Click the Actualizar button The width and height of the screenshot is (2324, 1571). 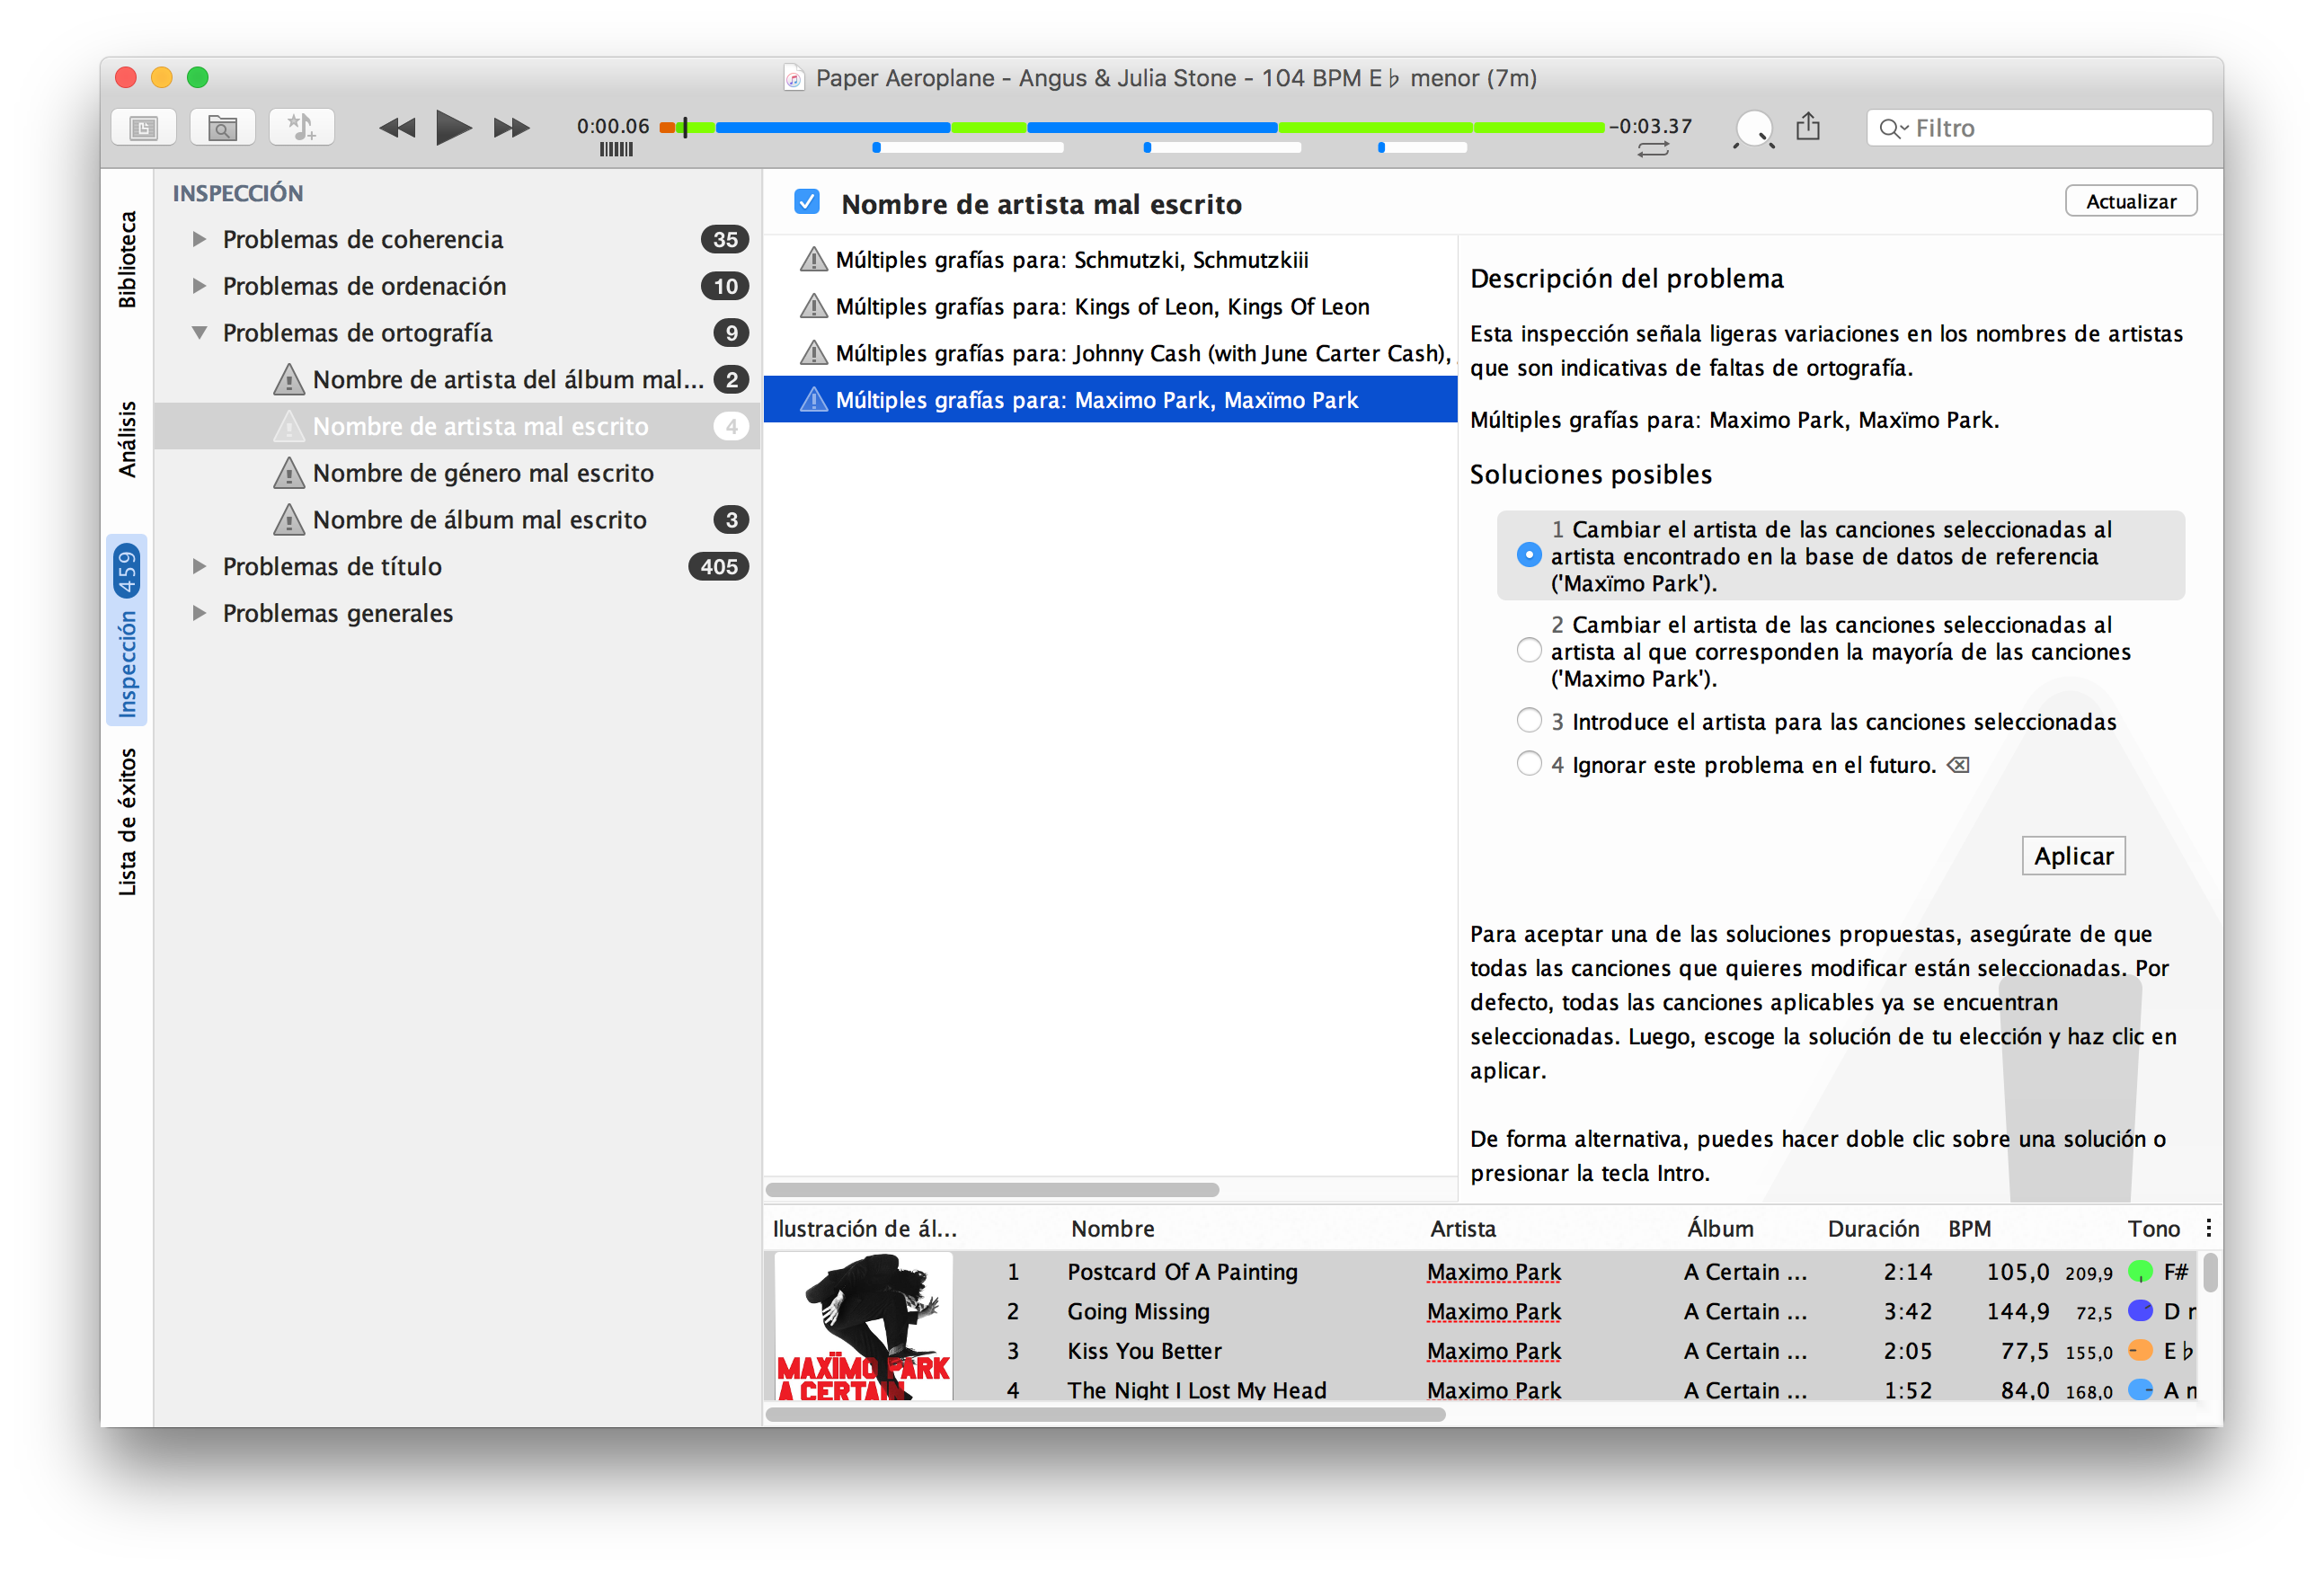(2131, 201)
